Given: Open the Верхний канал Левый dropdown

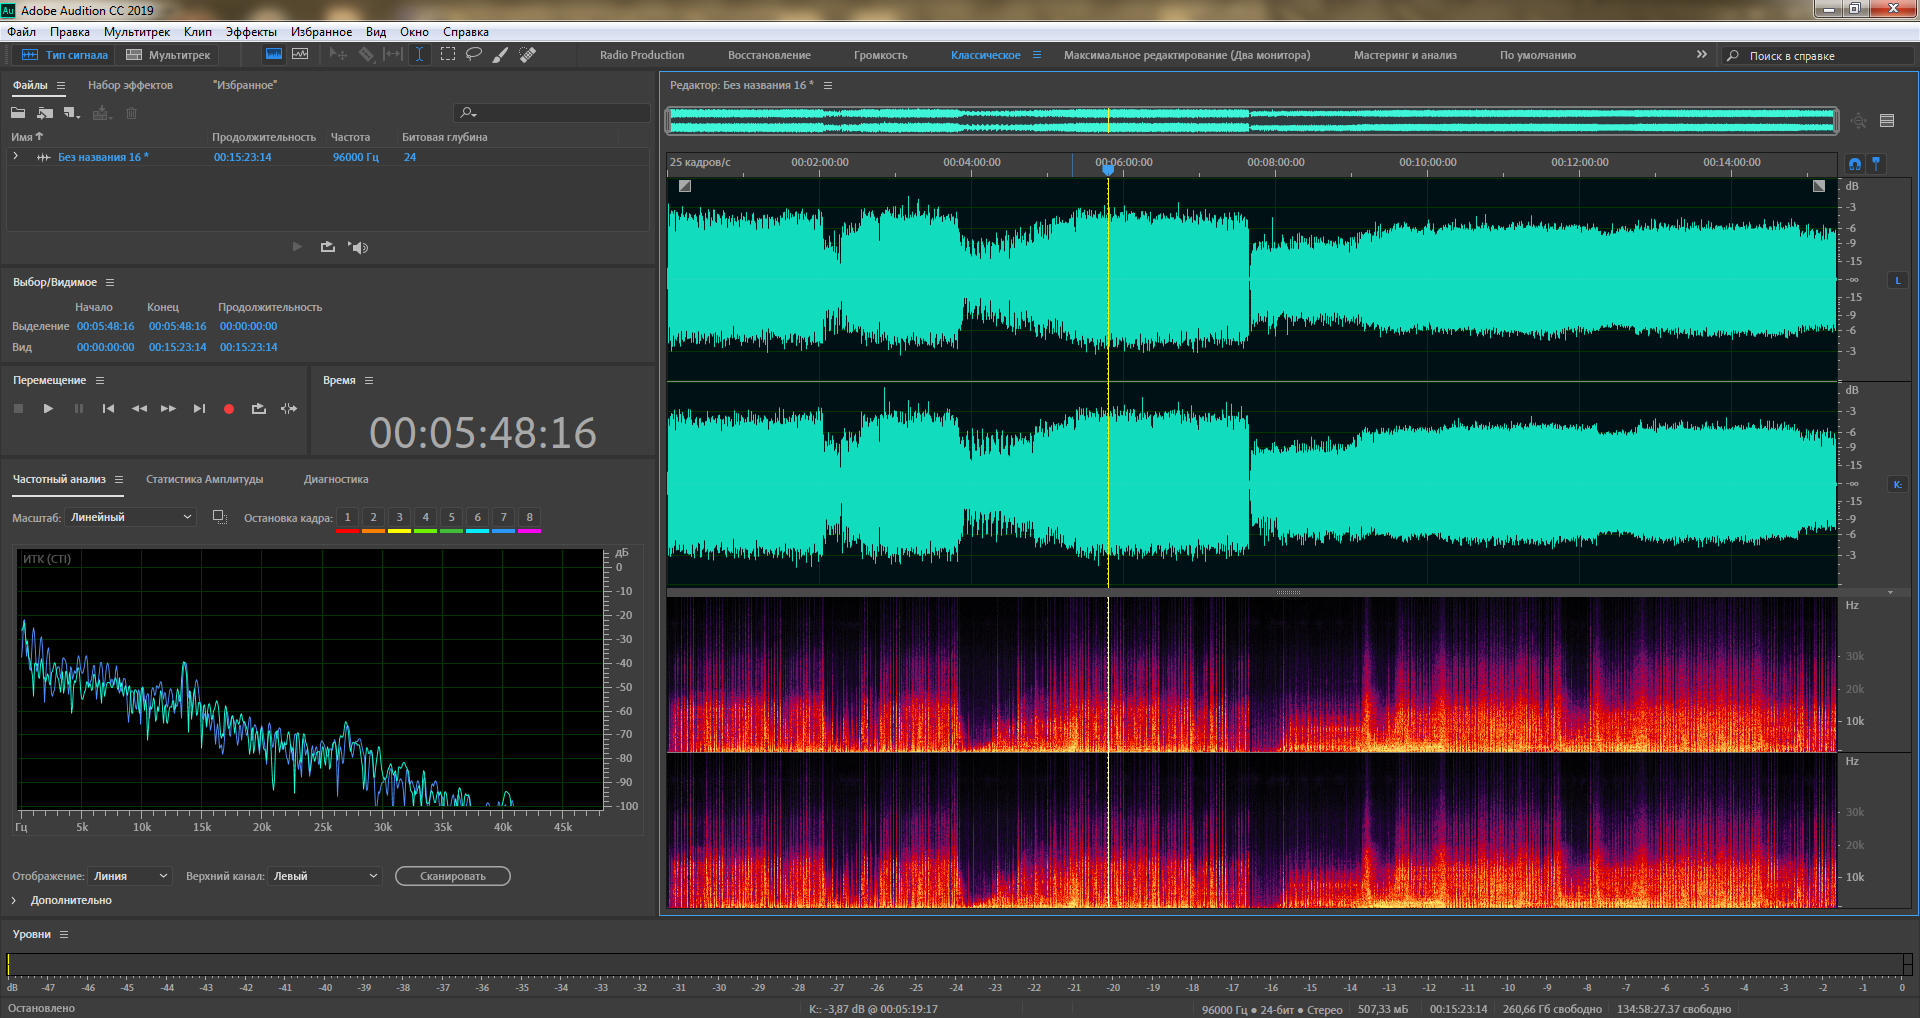Looking at the screenshot, I should click(x=326, y=876).
